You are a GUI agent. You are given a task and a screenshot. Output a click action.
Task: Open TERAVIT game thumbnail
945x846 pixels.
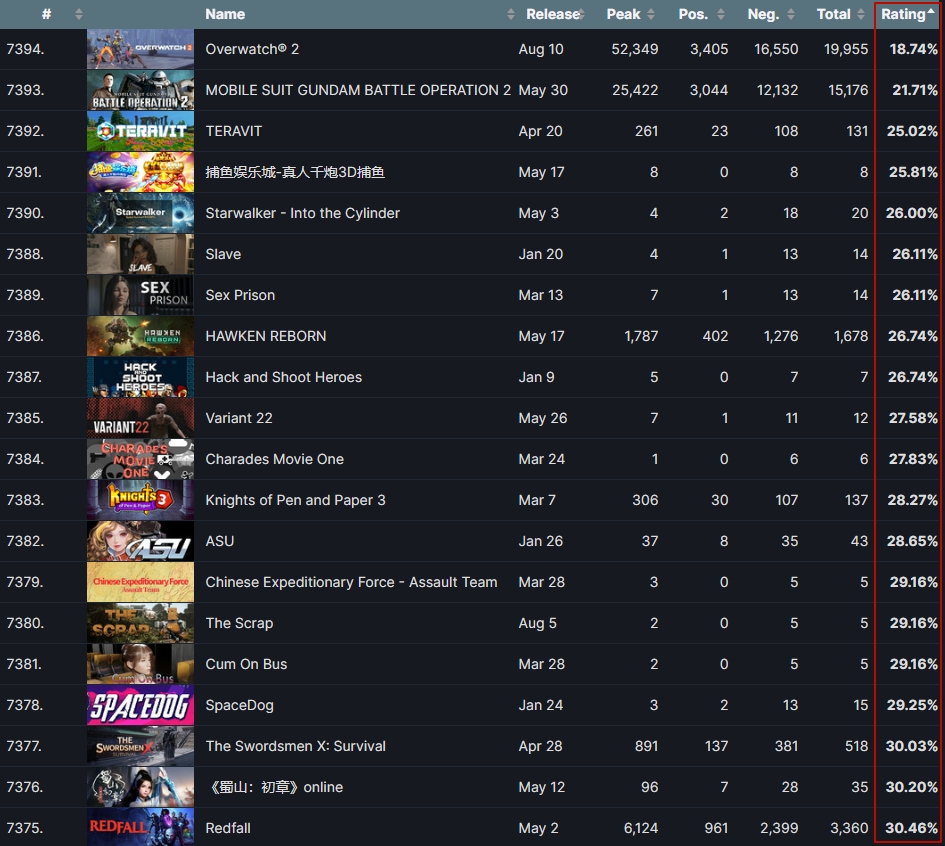[140, 131]
